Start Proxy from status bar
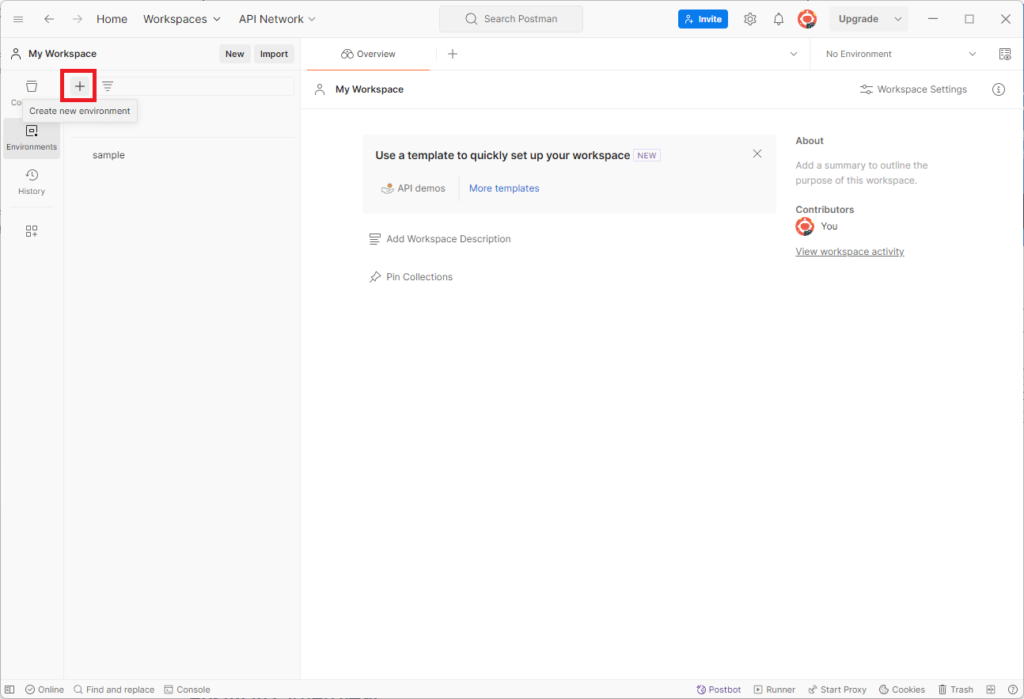Viewport: 1024px width, 699px height. (x=837, y=689)
